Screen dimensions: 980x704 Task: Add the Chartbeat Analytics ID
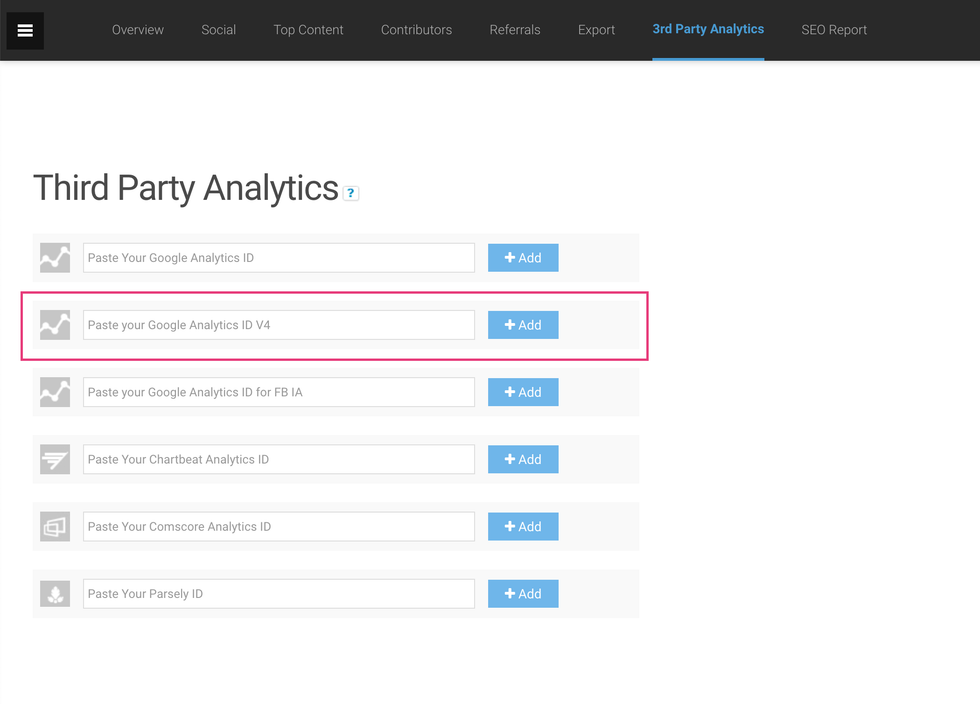pos(523,459)
